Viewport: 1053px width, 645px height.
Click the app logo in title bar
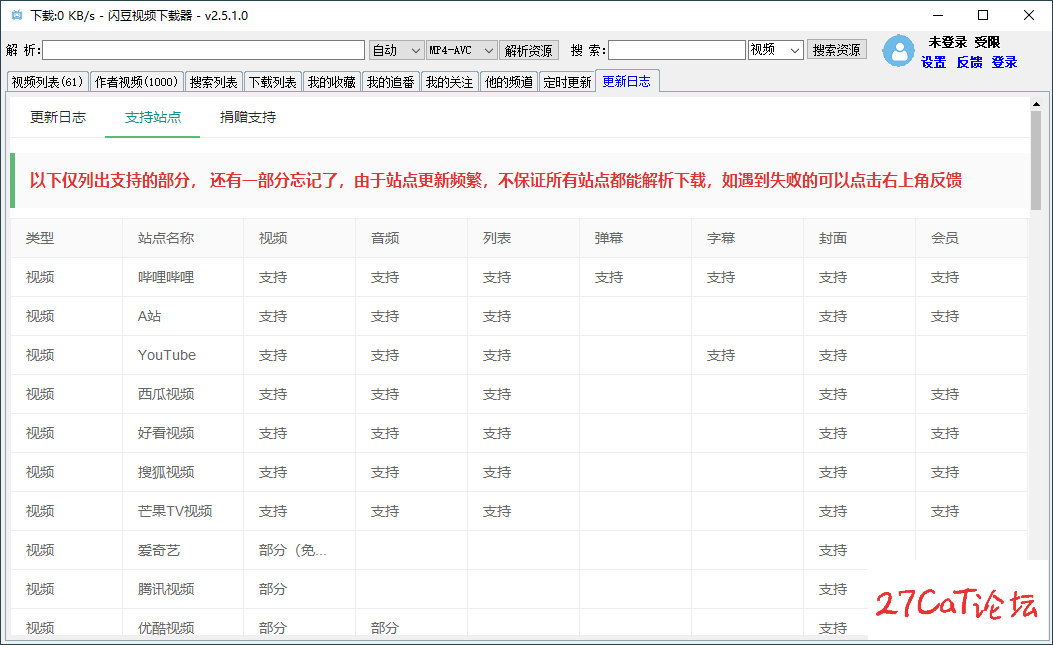coord(15,15)
